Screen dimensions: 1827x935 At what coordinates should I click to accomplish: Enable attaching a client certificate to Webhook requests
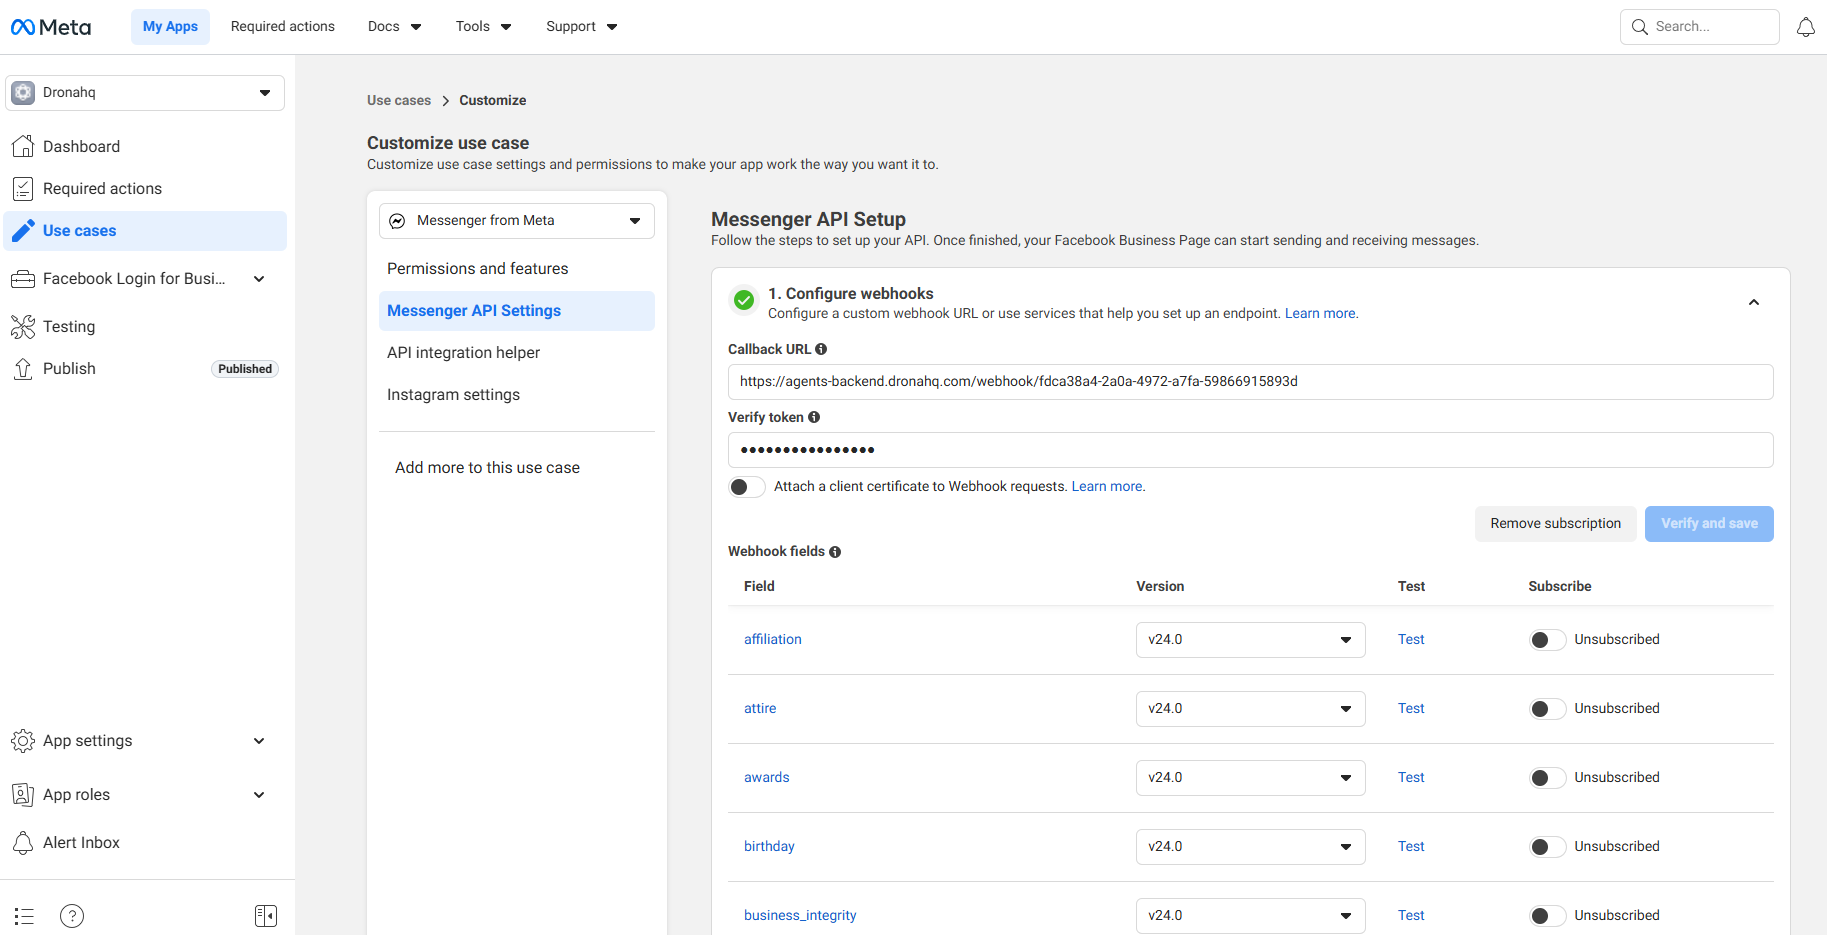746,486
